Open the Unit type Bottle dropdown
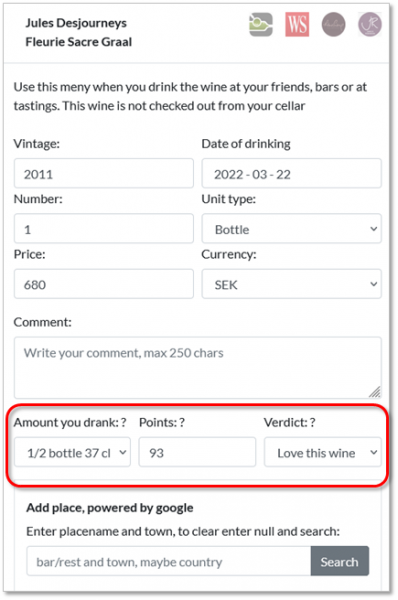This screenshot has height=600, width=398. pos(292,229)
